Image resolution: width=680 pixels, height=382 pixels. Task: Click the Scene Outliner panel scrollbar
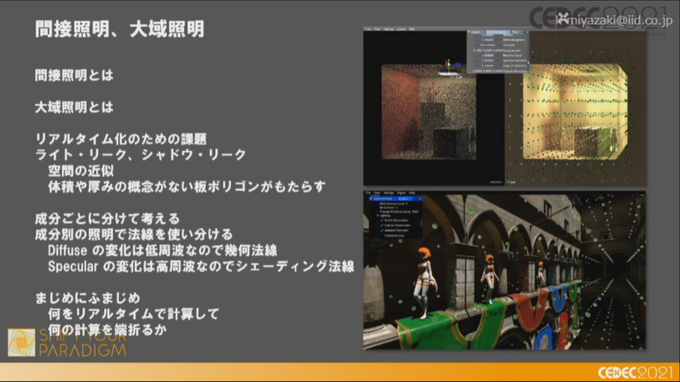click(422, 223)
